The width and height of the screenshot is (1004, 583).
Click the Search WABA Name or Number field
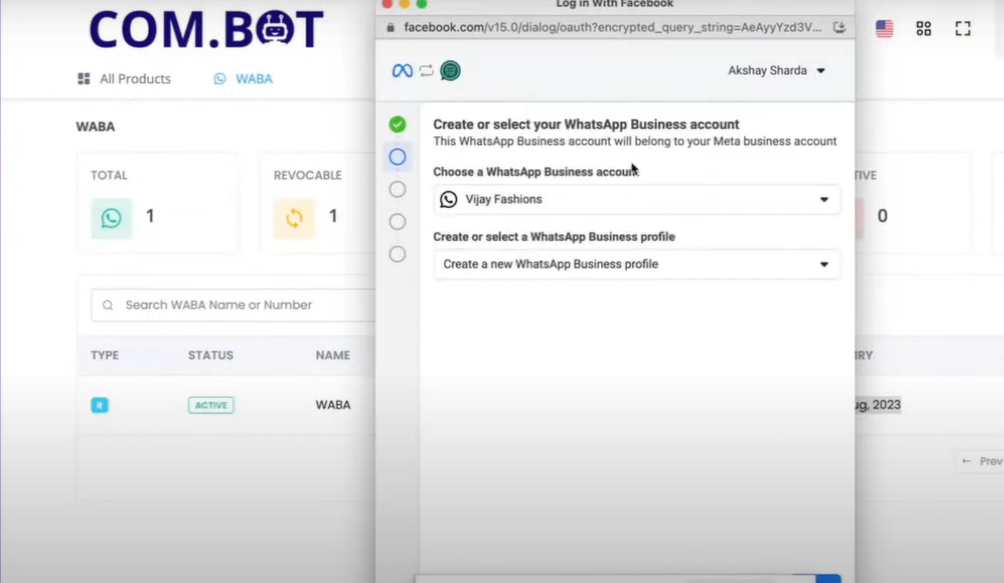pyautogui.click(x=240, y=305)
